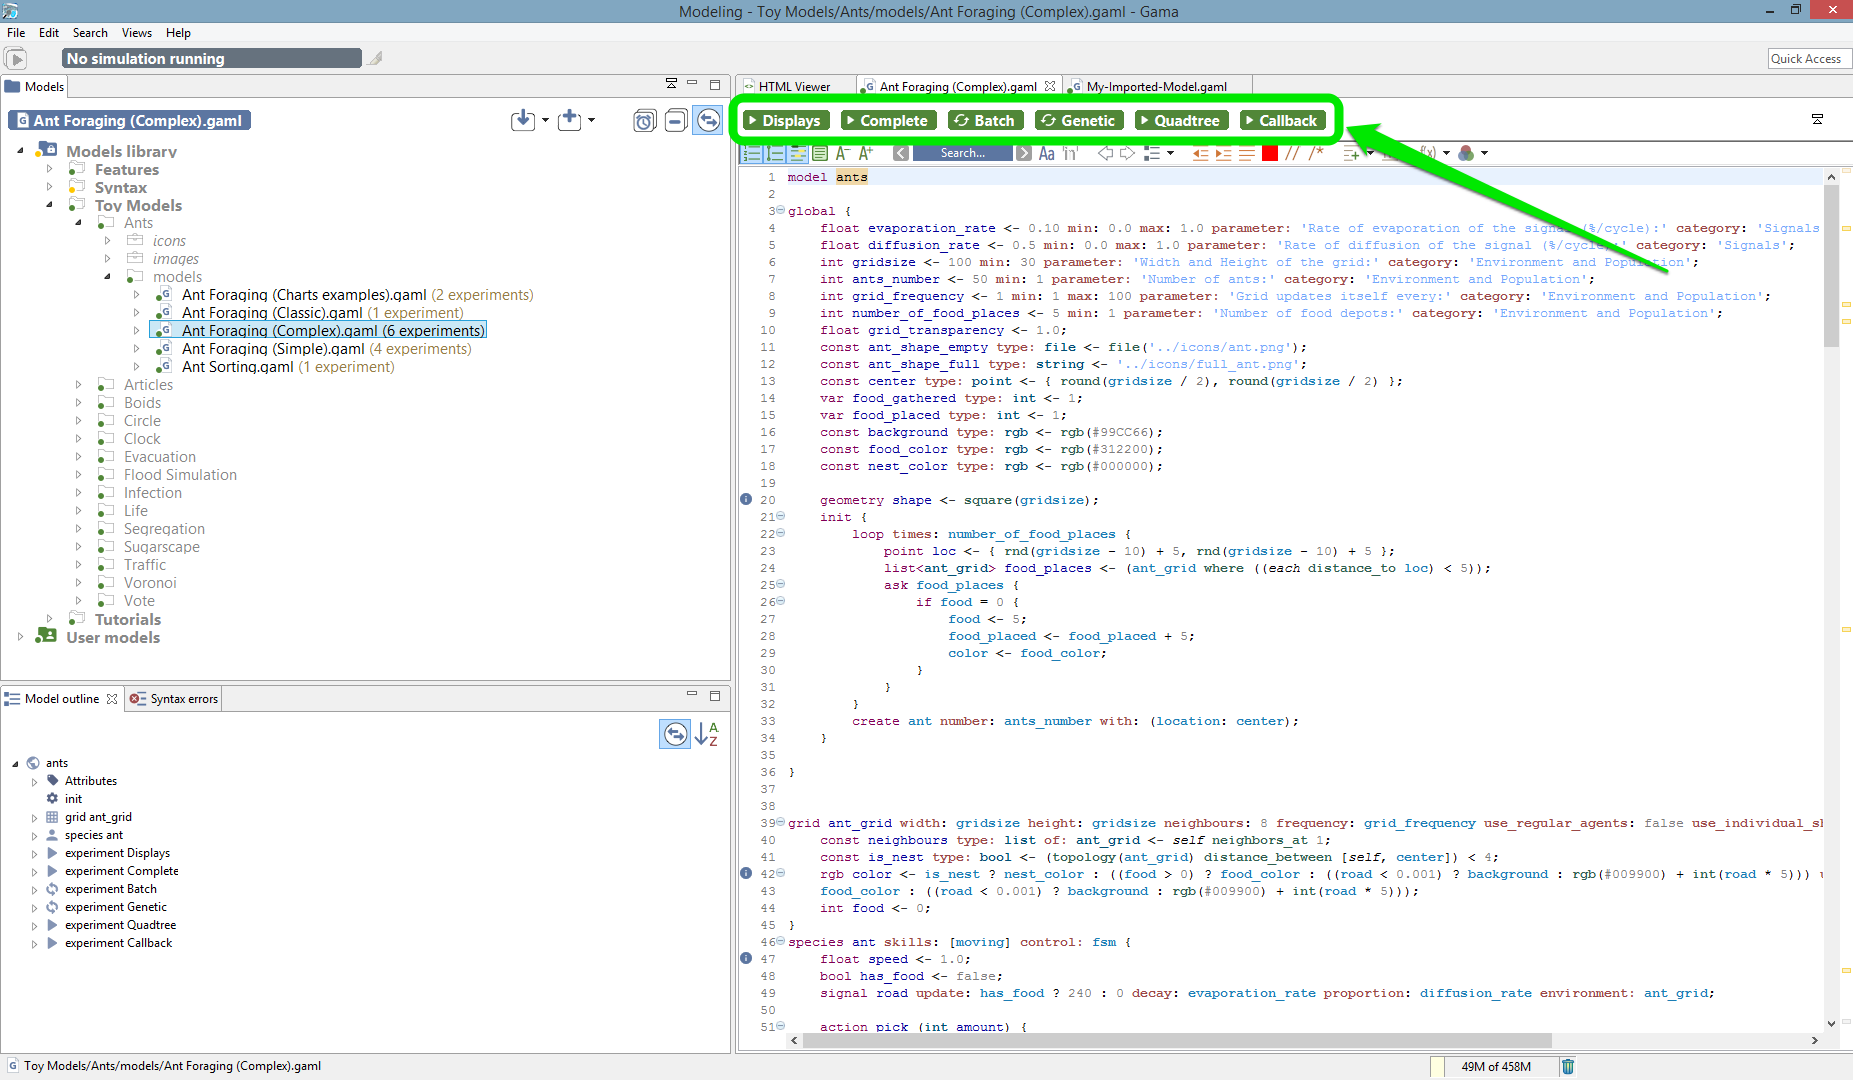This screenshot has height=1080, width=1853.
Task: Run the Displays experiment
Action: point(786,120)
